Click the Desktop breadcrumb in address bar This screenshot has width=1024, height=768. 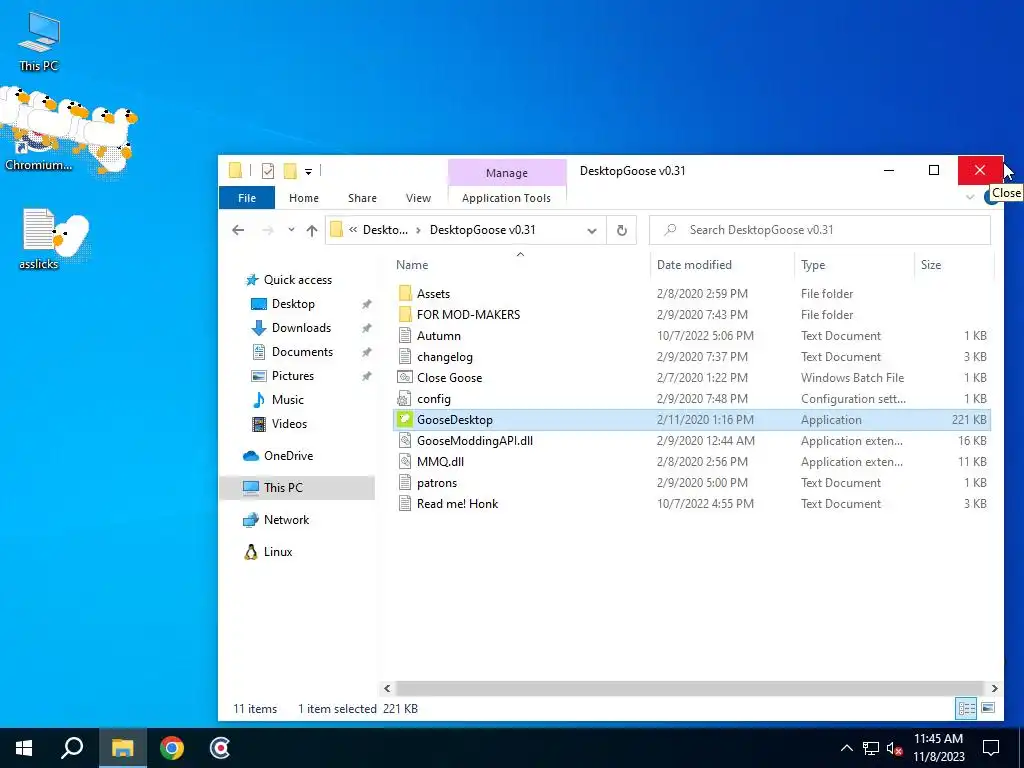(385, 230)
